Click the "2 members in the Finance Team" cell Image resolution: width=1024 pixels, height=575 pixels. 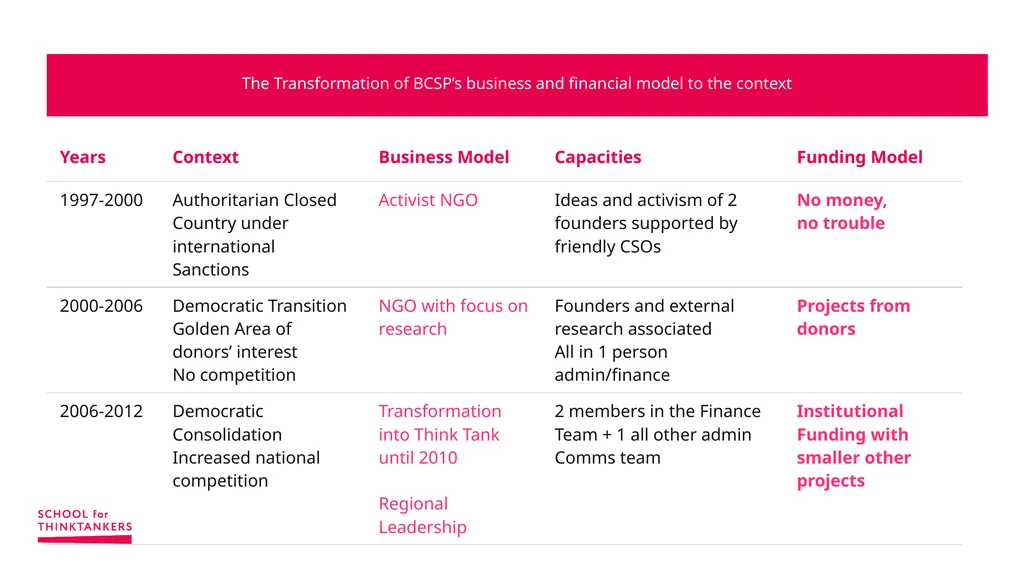point(658,434)
